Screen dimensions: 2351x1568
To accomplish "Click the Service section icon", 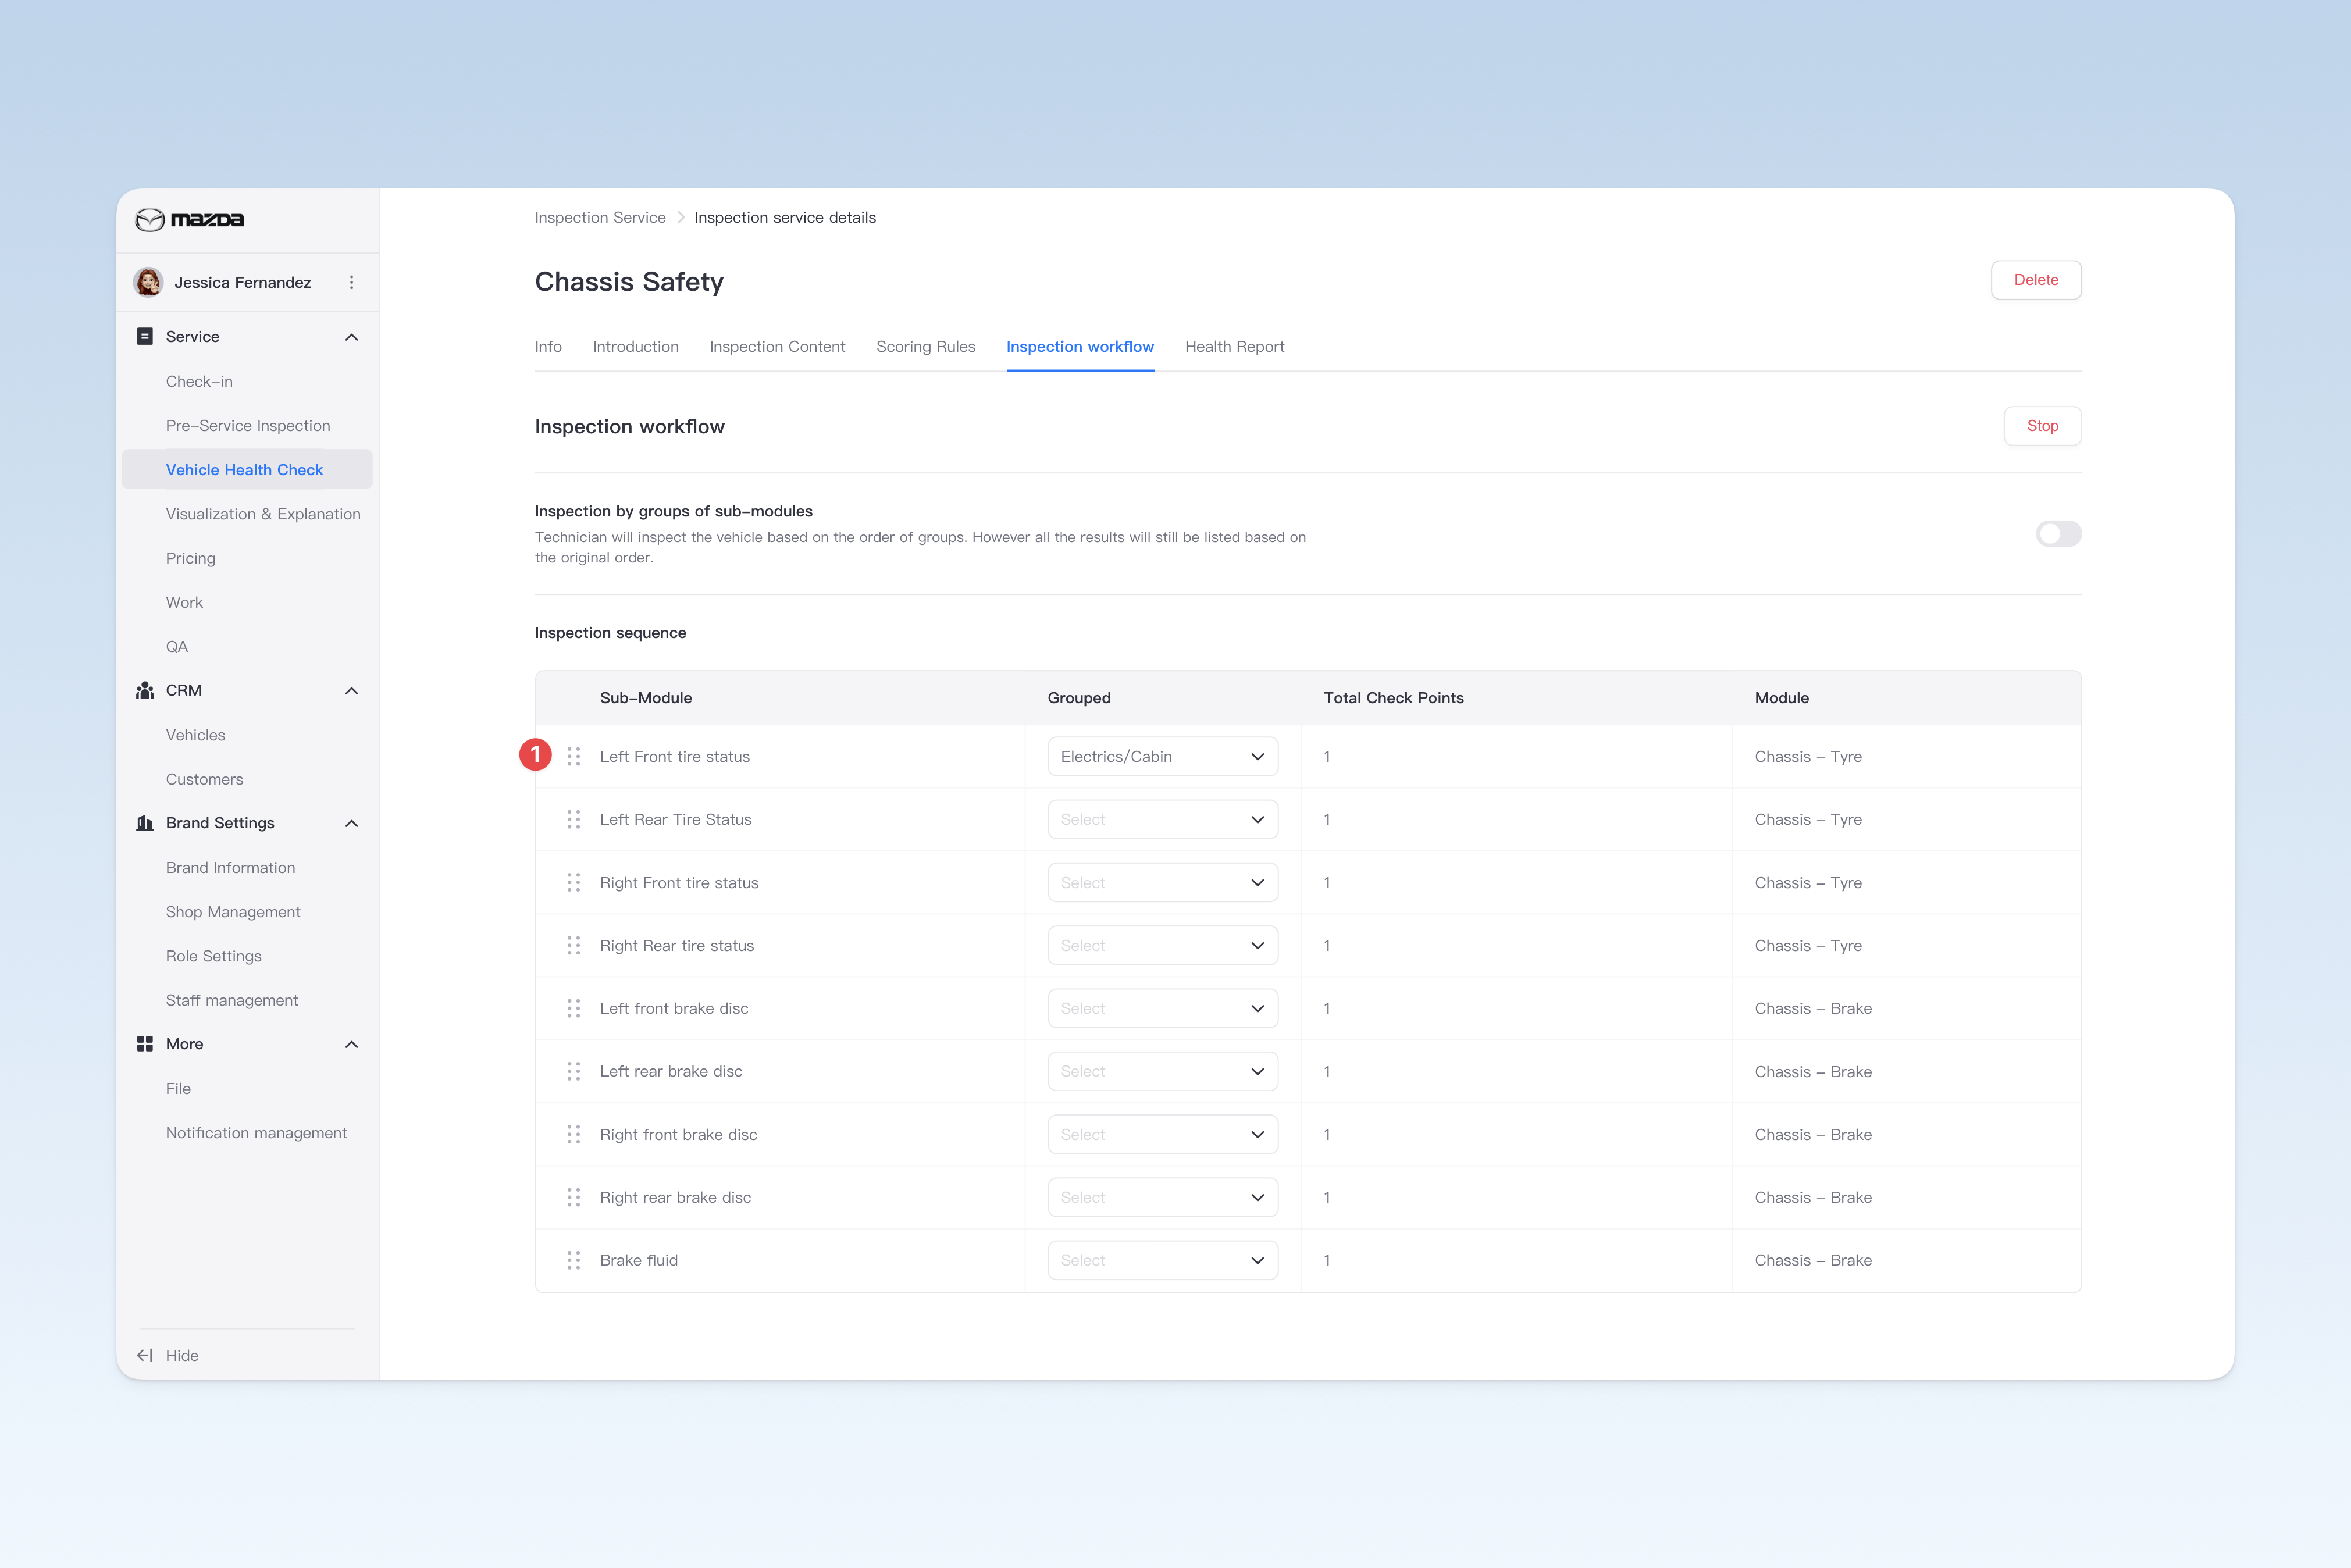I will pos(145,337).
